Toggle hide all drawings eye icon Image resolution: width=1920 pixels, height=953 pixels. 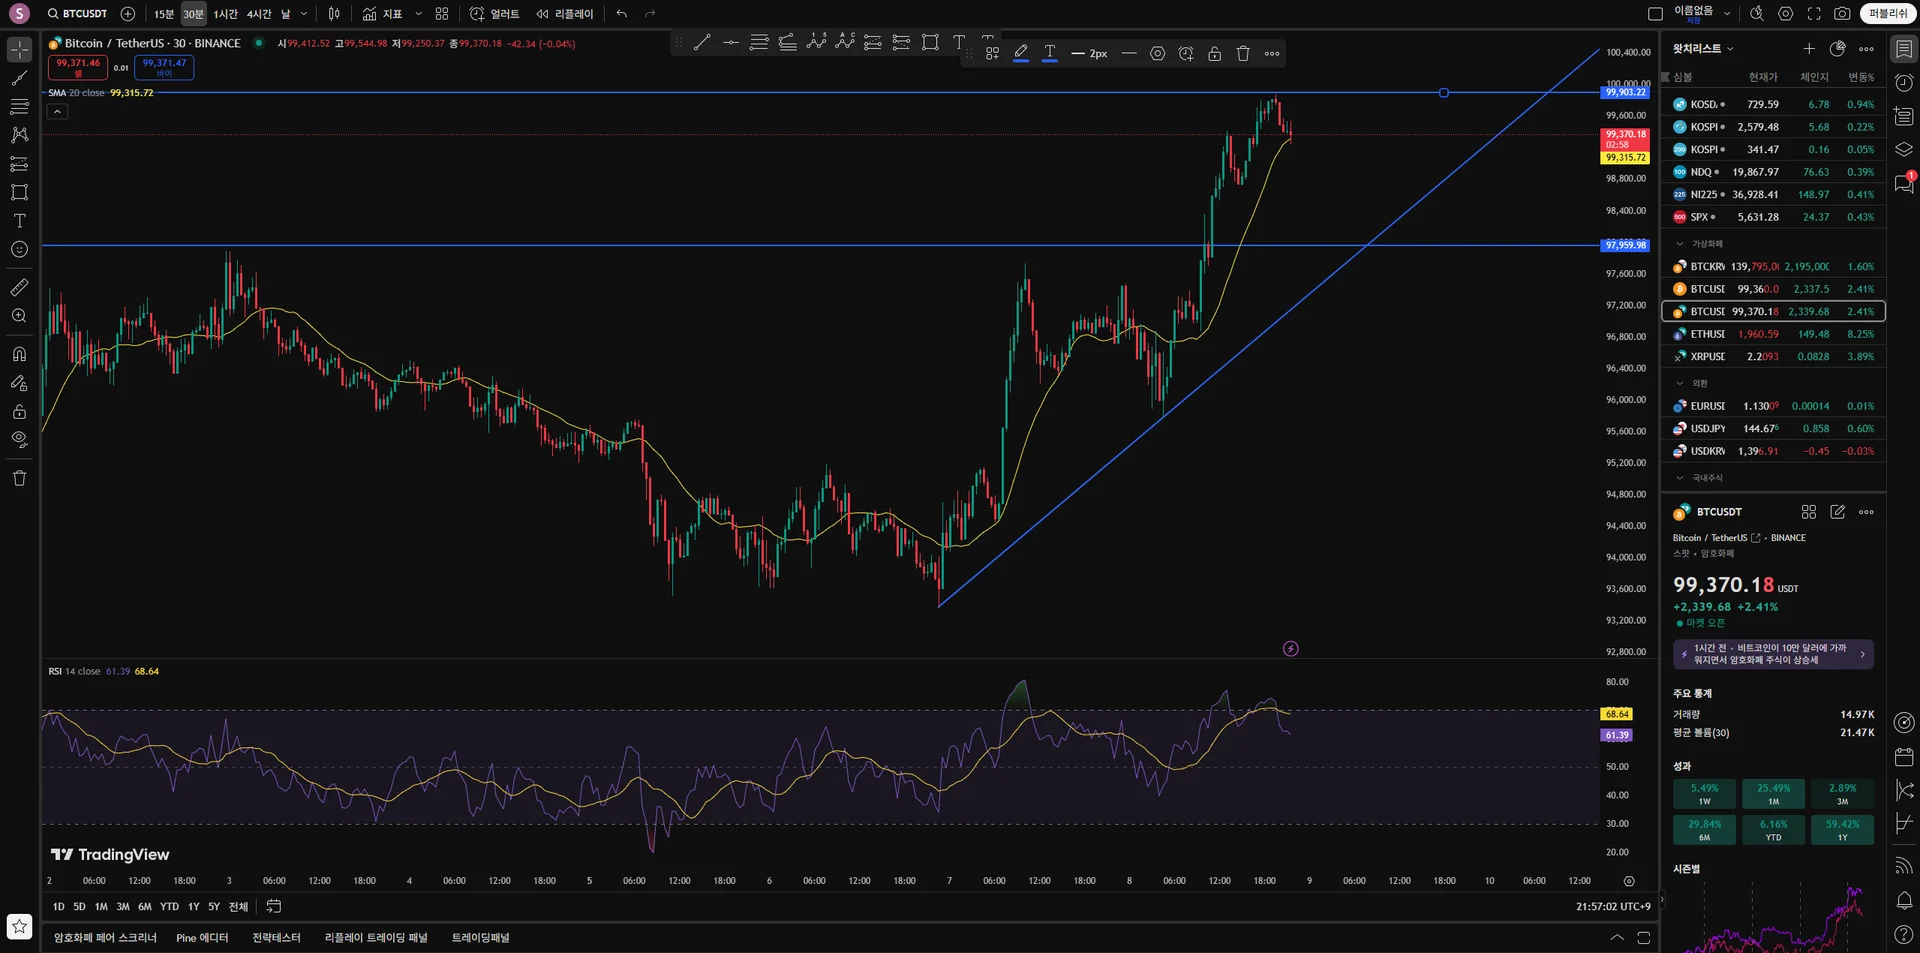[19, 439]
